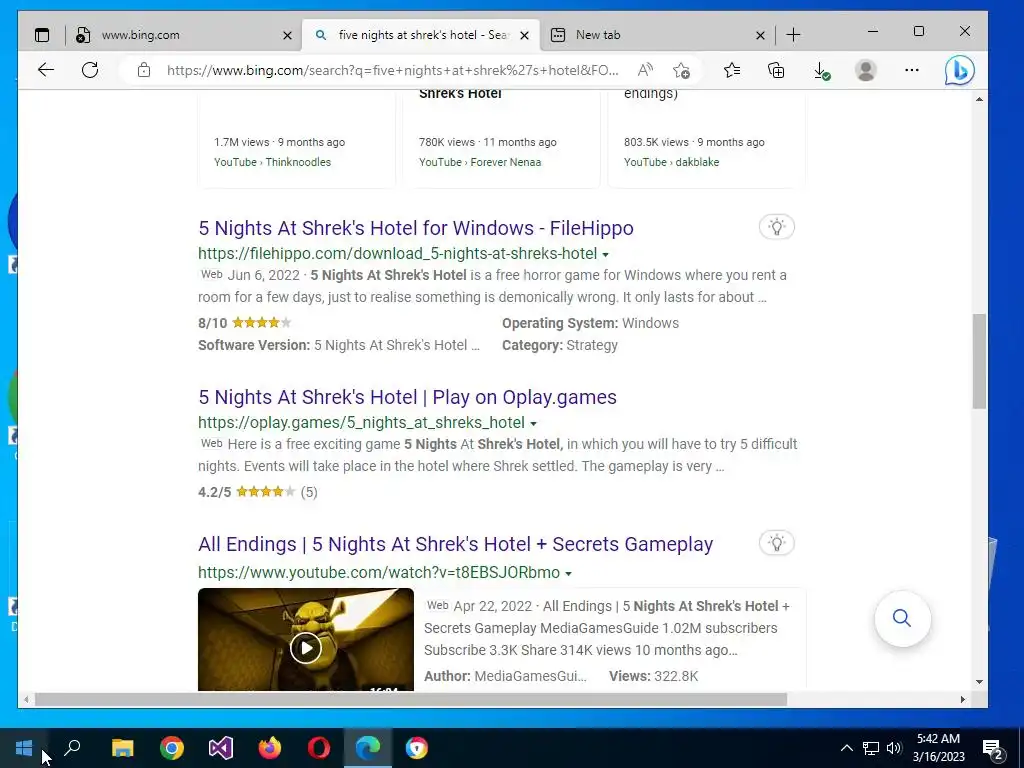Viewport: 1024px width, 768px height.
Task: Open the Favorites list icon
Action: [x=732, y=70]
